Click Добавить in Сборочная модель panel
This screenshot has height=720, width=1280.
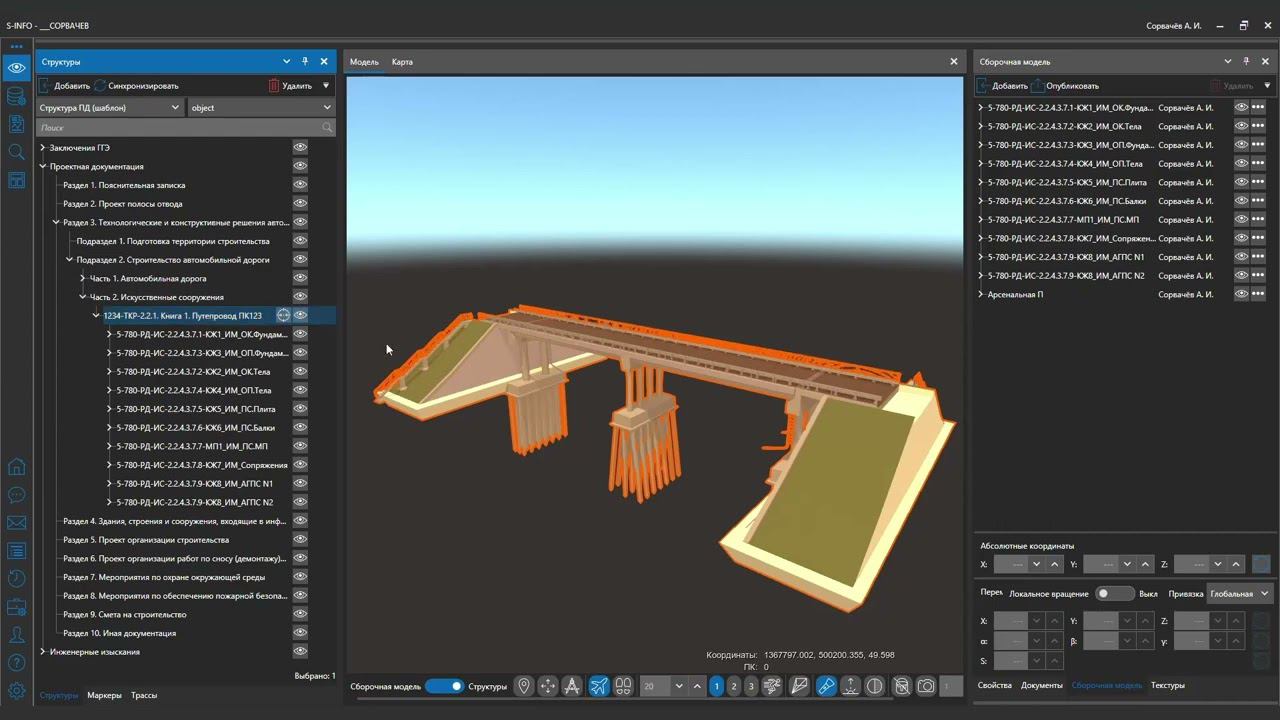coord(1002,86)
